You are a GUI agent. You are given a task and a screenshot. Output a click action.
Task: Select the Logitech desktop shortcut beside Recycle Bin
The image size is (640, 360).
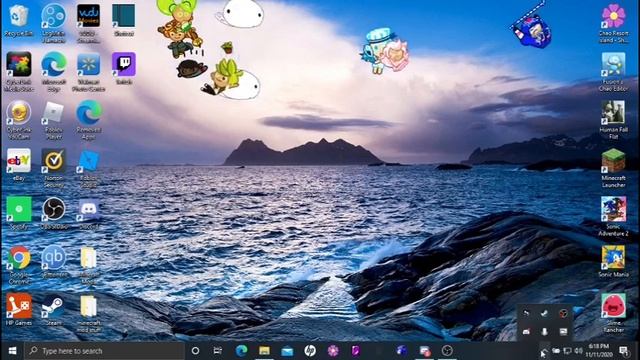click(x=53, y=23)
